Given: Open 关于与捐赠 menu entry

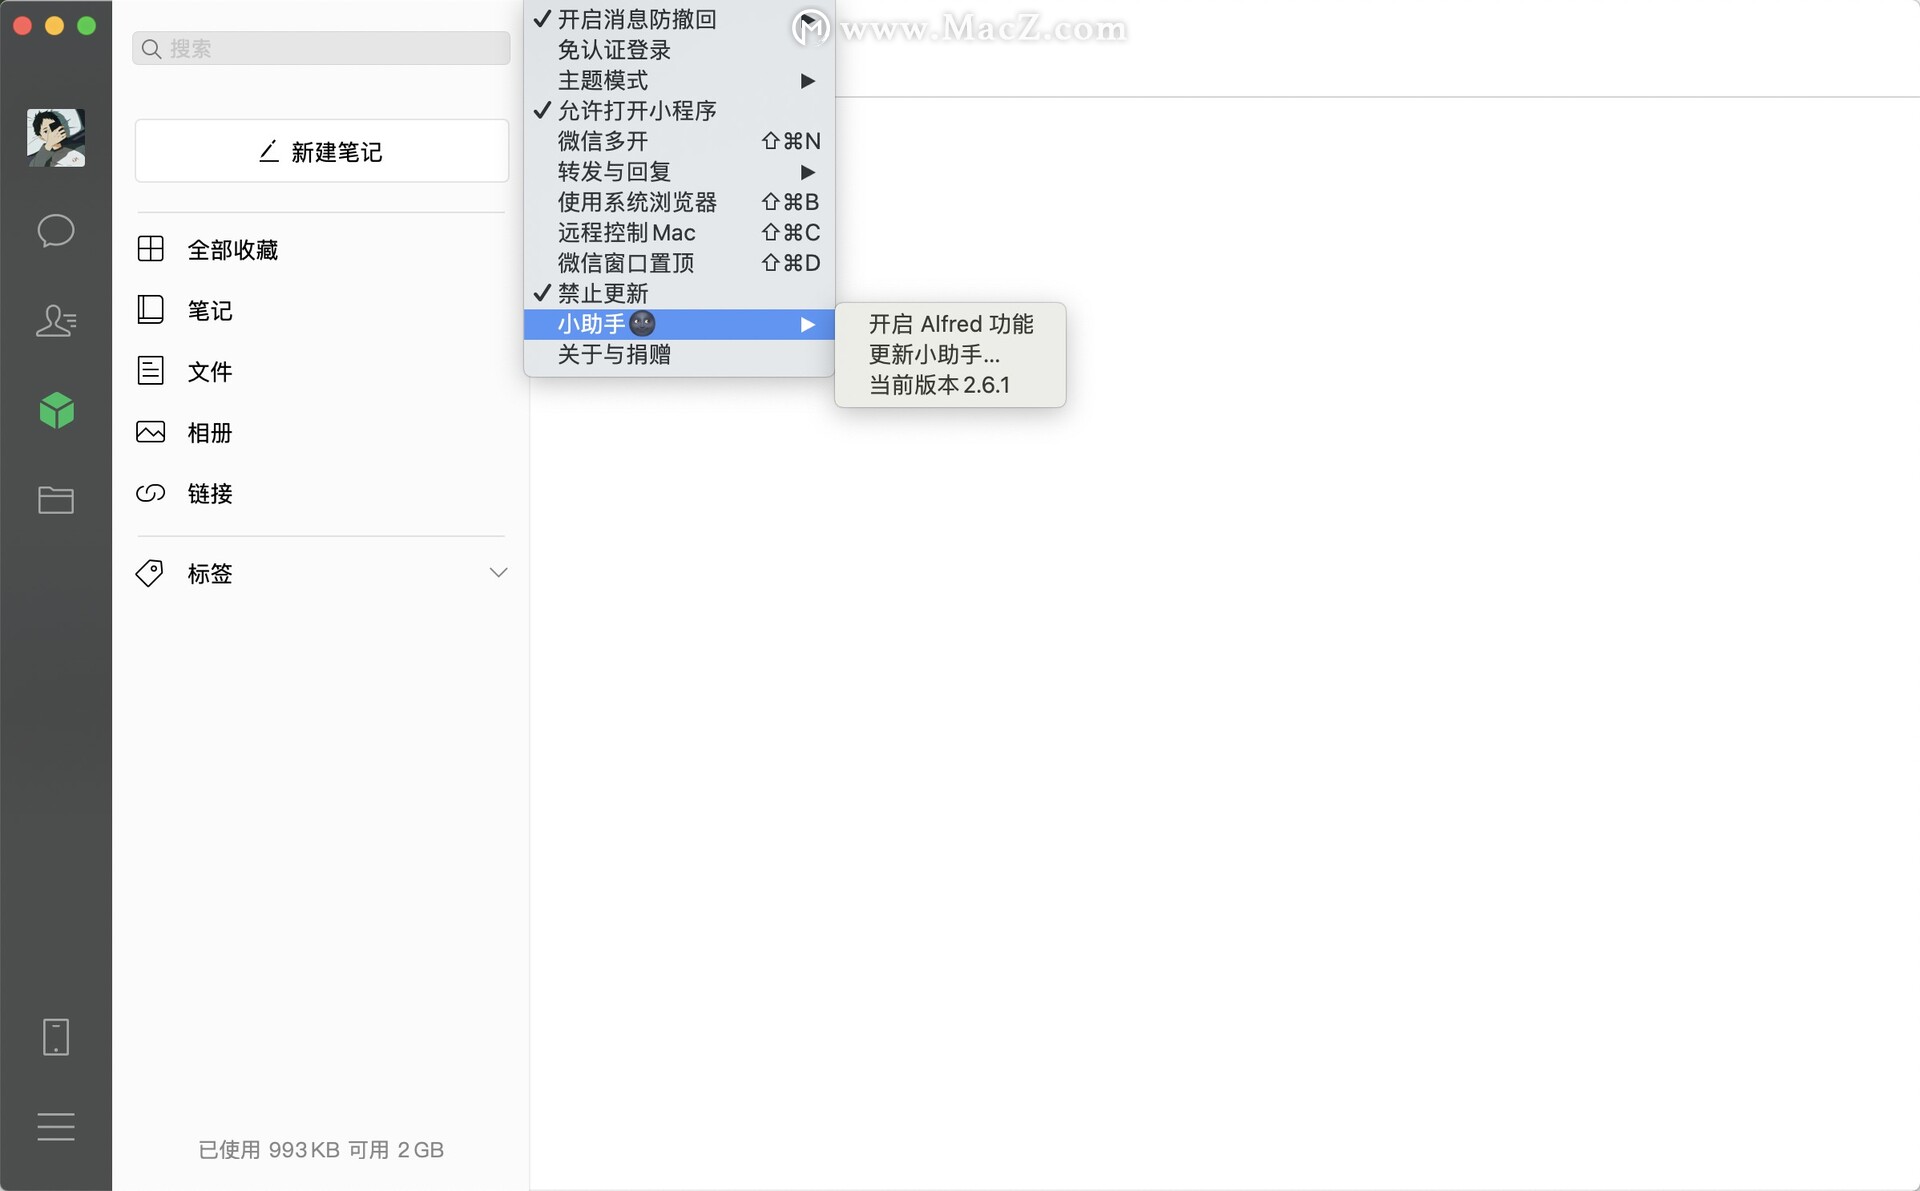Looking at the screenshot, I should [x=679, y=354].
